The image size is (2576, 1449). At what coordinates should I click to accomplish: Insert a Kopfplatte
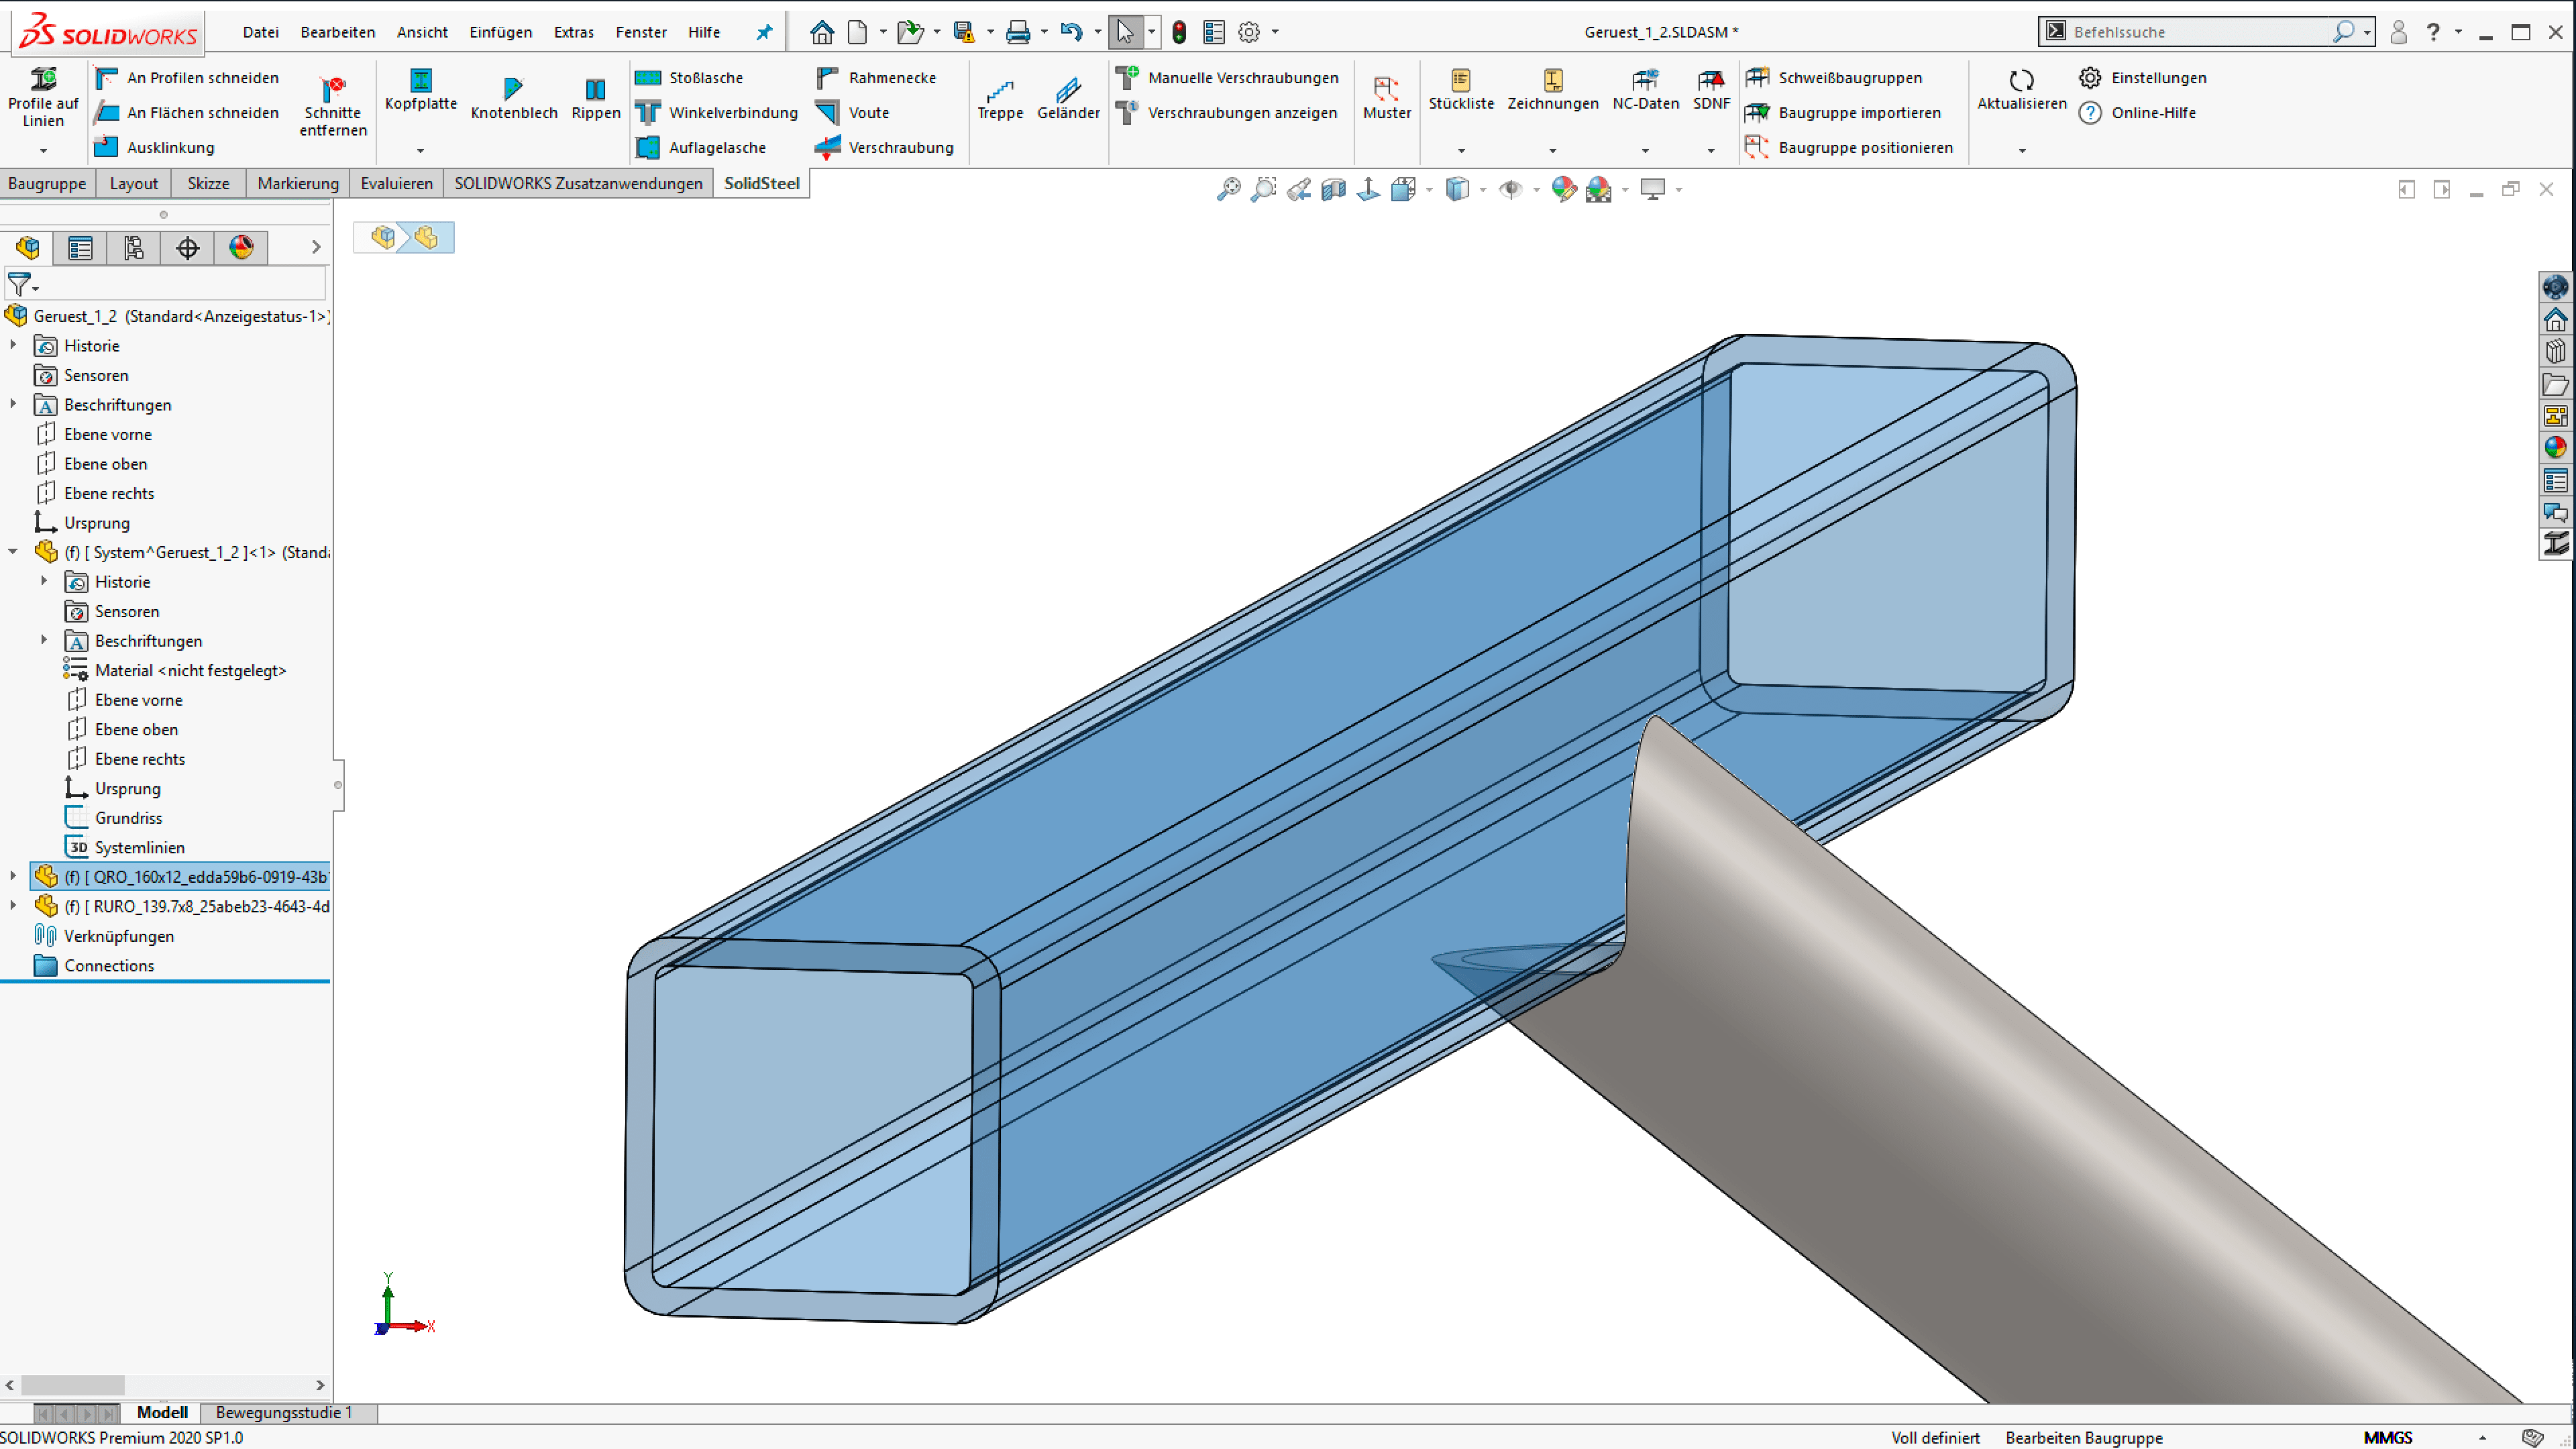(421, 89)
